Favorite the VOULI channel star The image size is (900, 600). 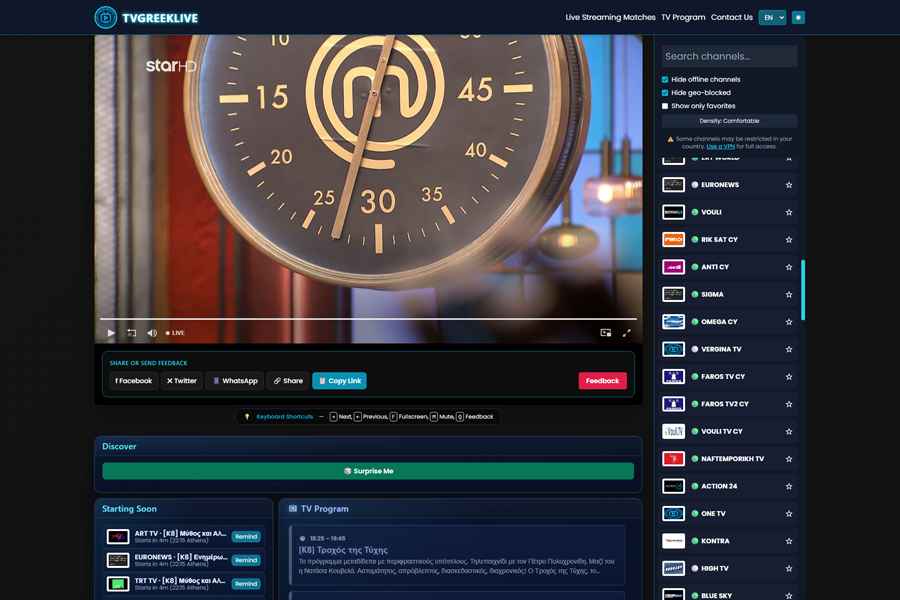(789, 212)
